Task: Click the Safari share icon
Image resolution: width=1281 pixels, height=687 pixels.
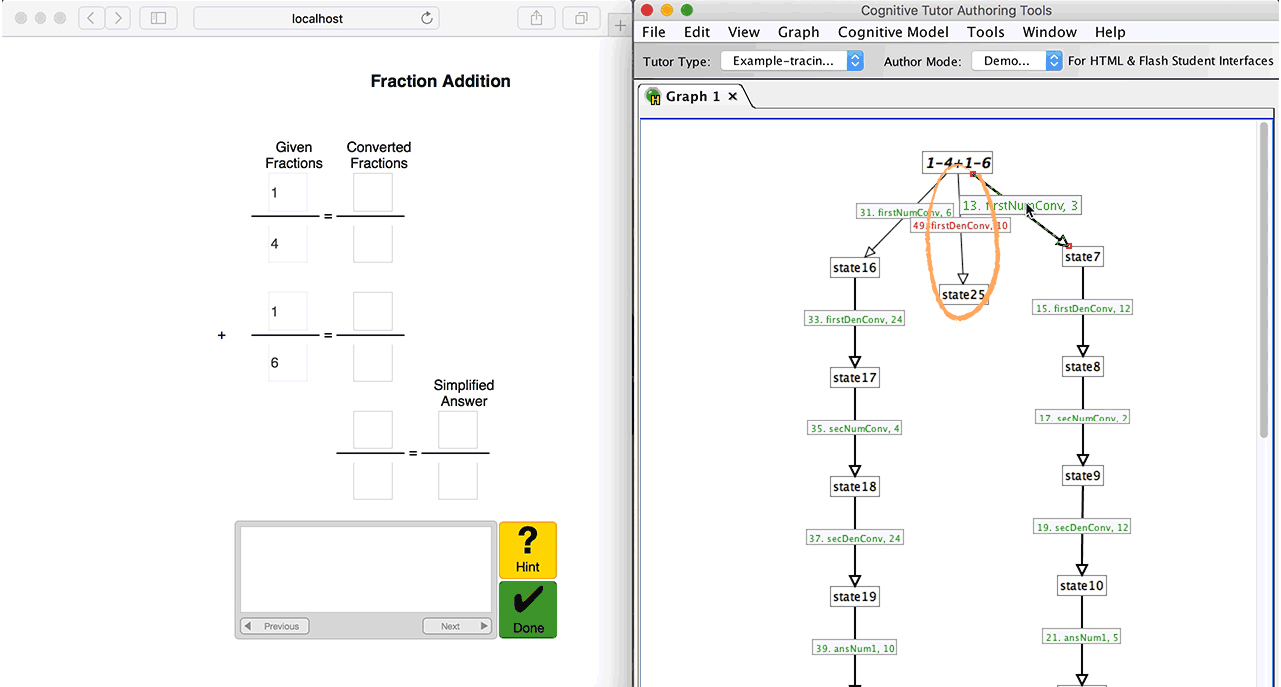Action: (x=536, y=18)
